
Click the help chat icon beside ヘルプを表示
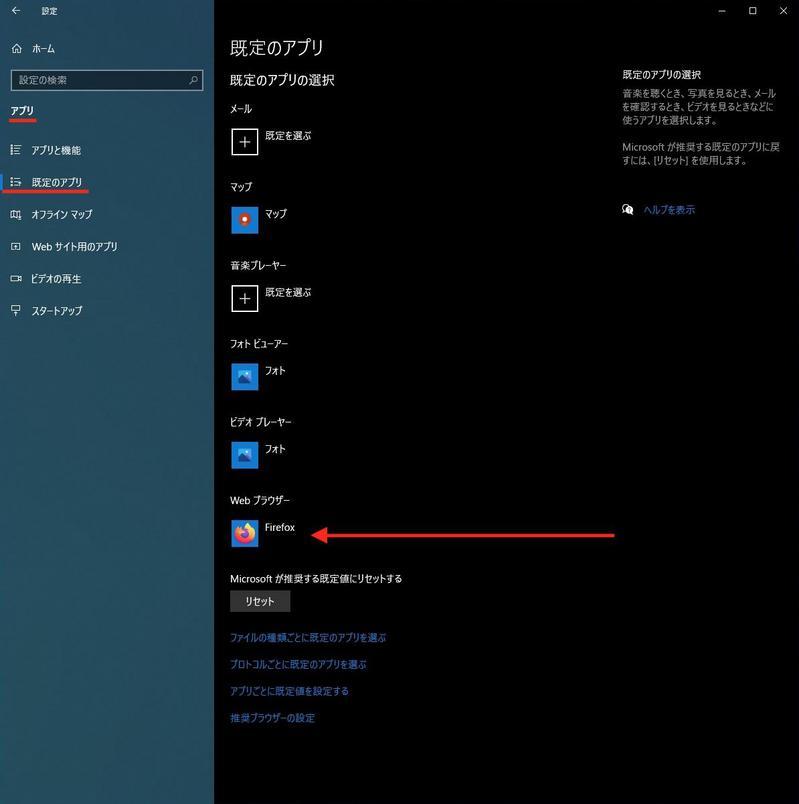pos(628,209)
